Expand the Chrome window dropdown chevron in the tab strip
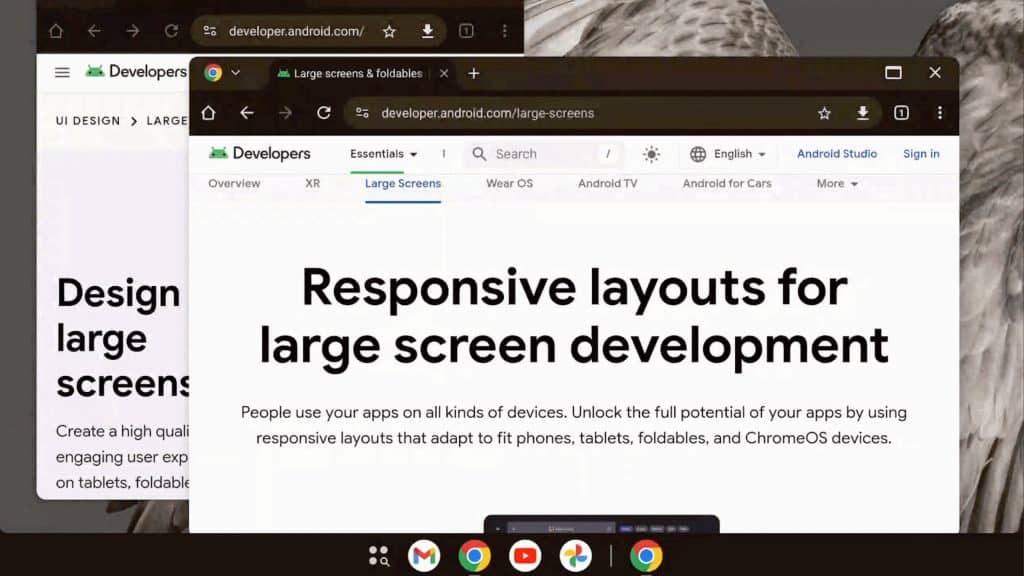This screenshot has width=1024, height=576. [236, 72]
